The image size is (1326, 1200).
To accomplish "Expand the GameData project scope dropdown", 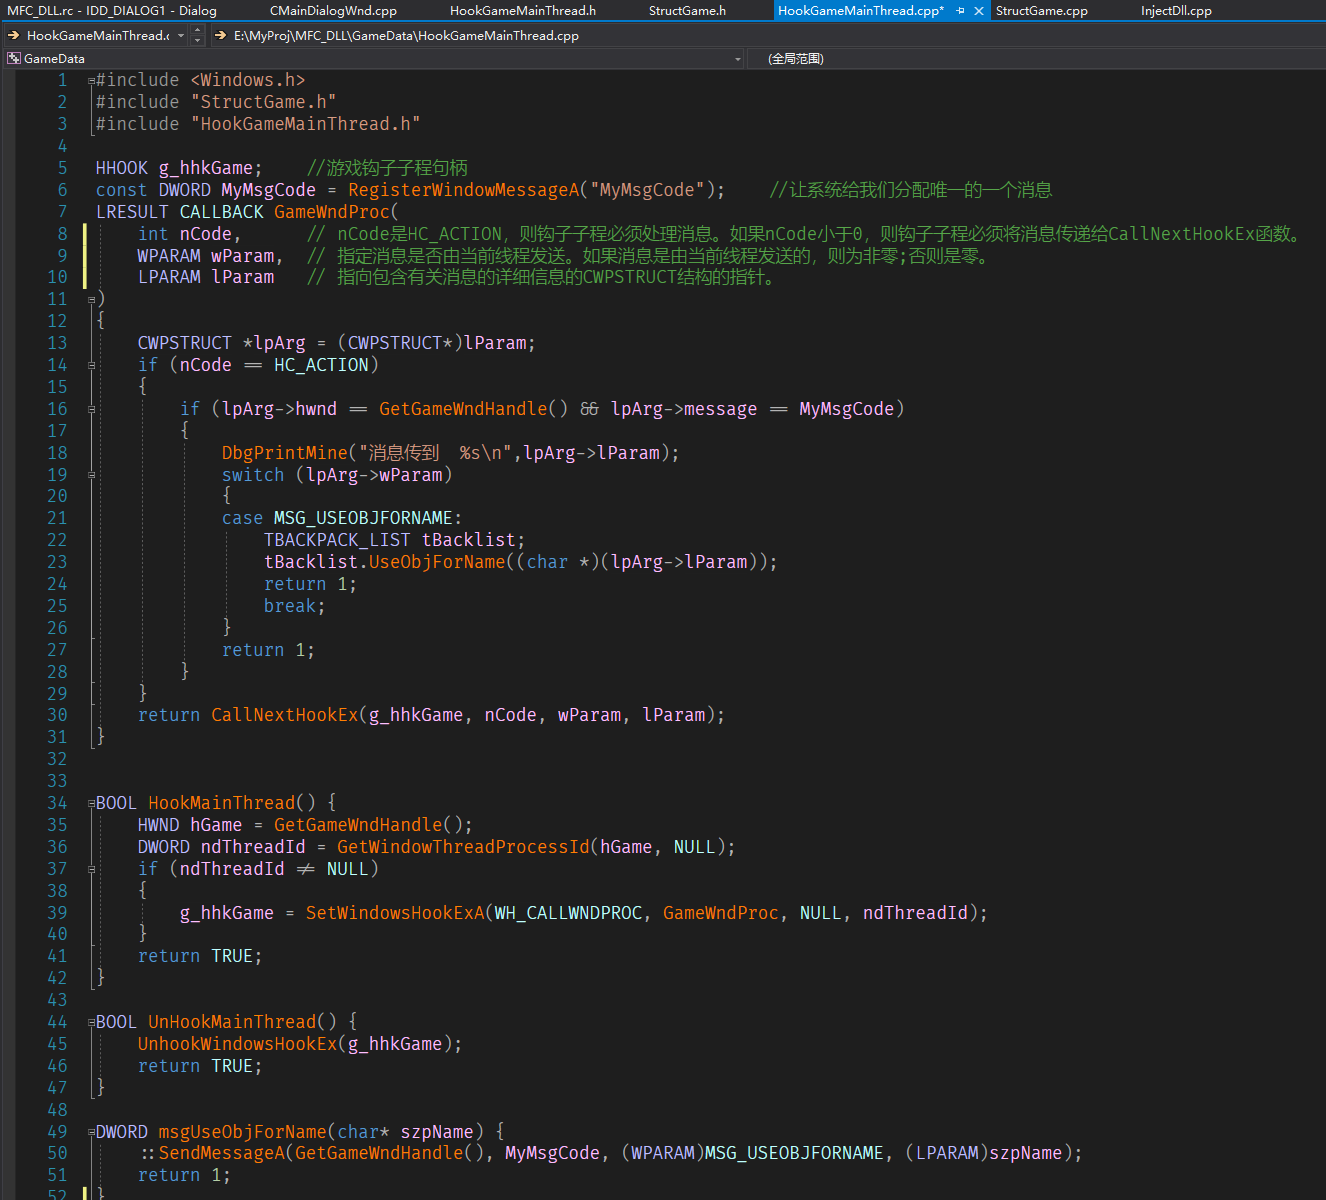I will [738, 59].
